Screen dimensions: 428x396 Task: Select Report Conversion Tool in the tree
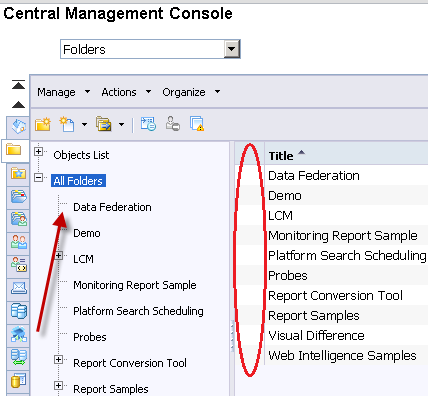[130, 363]
